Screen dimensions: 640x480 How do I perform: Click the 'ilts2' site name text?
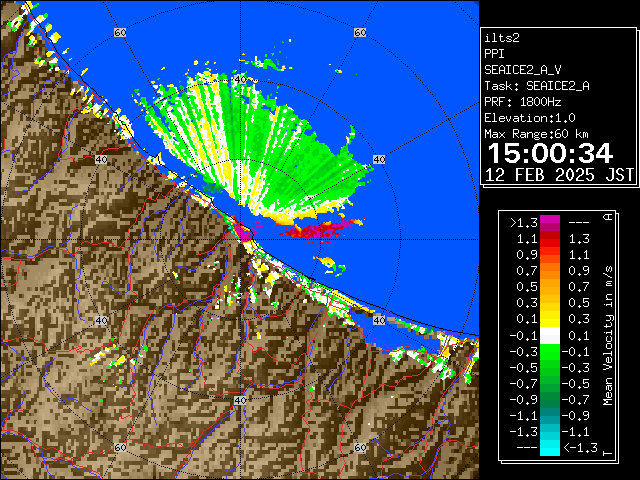click(x=502, y=38)
